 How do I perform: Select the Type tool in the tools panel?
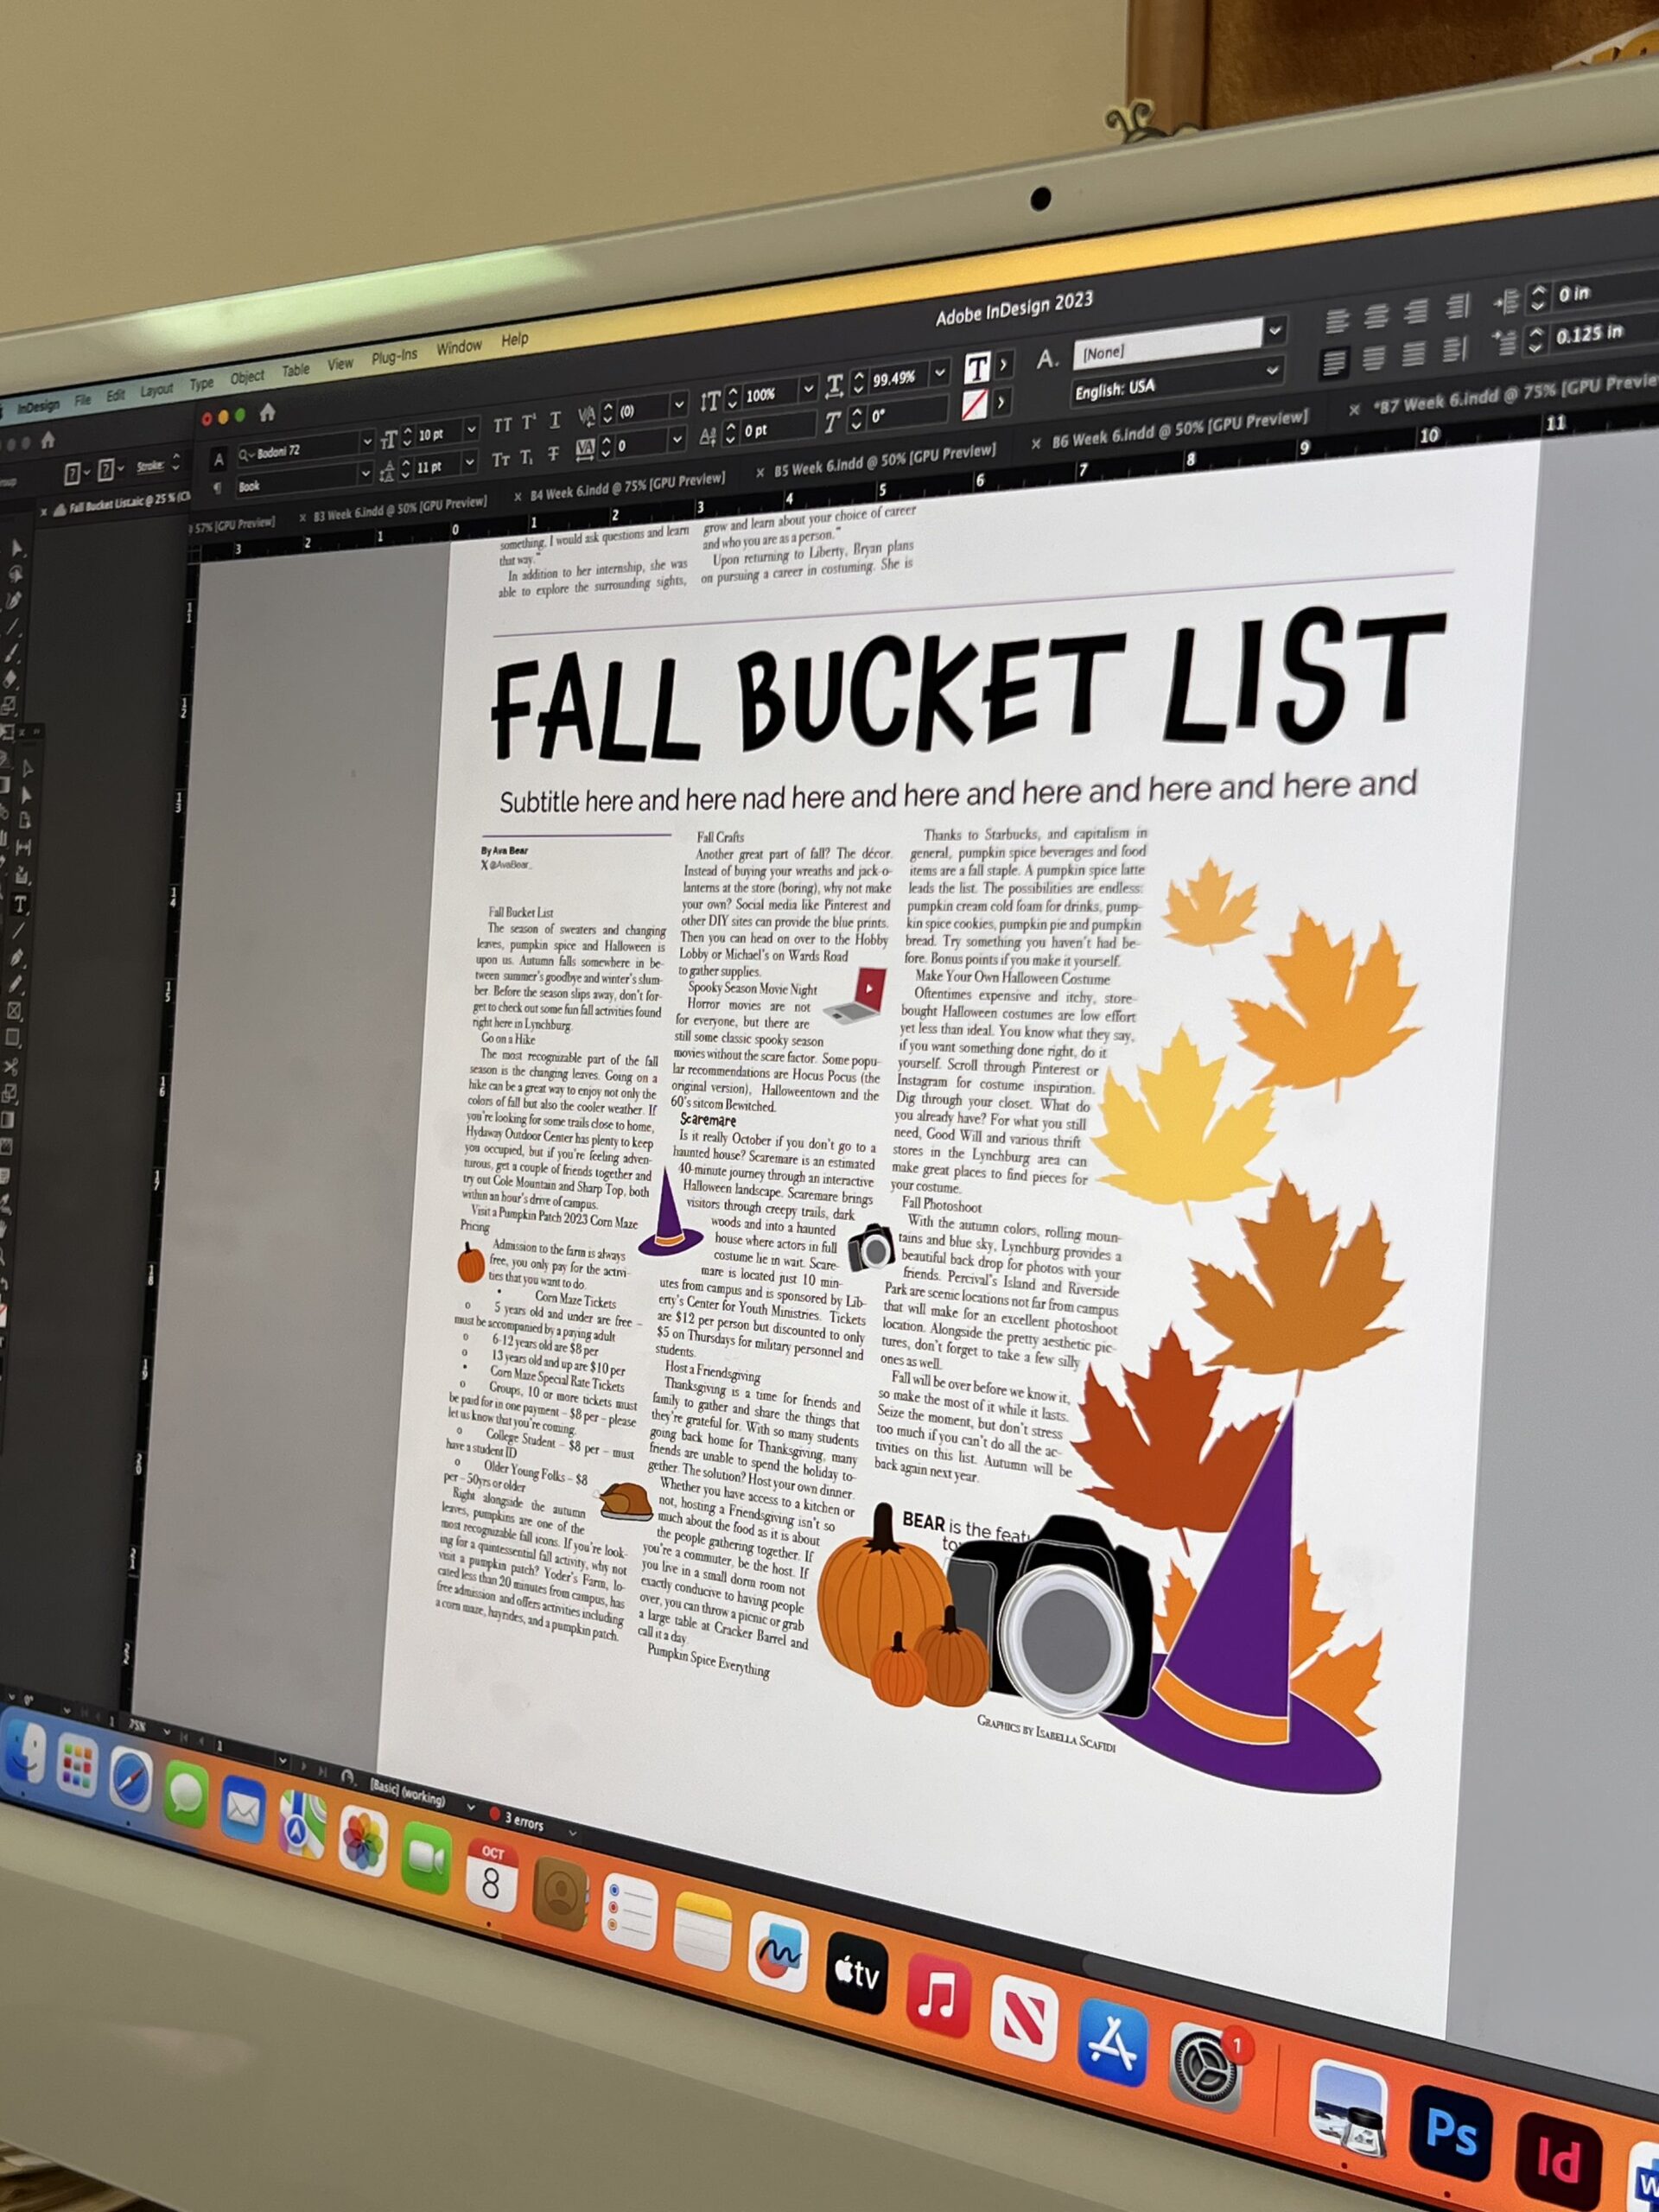click(19, 905)
